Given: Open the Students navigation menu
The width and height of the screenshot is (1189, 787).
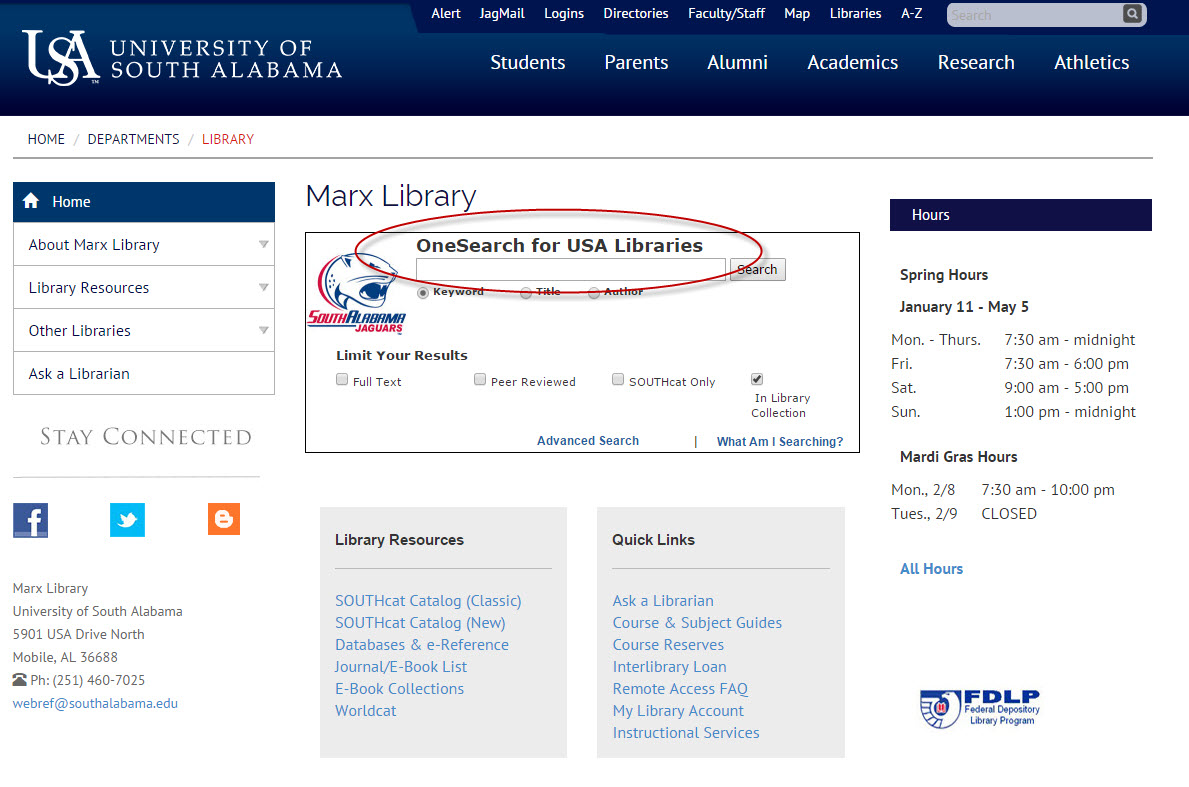Looking at the screenshot, I should [528, 62].
